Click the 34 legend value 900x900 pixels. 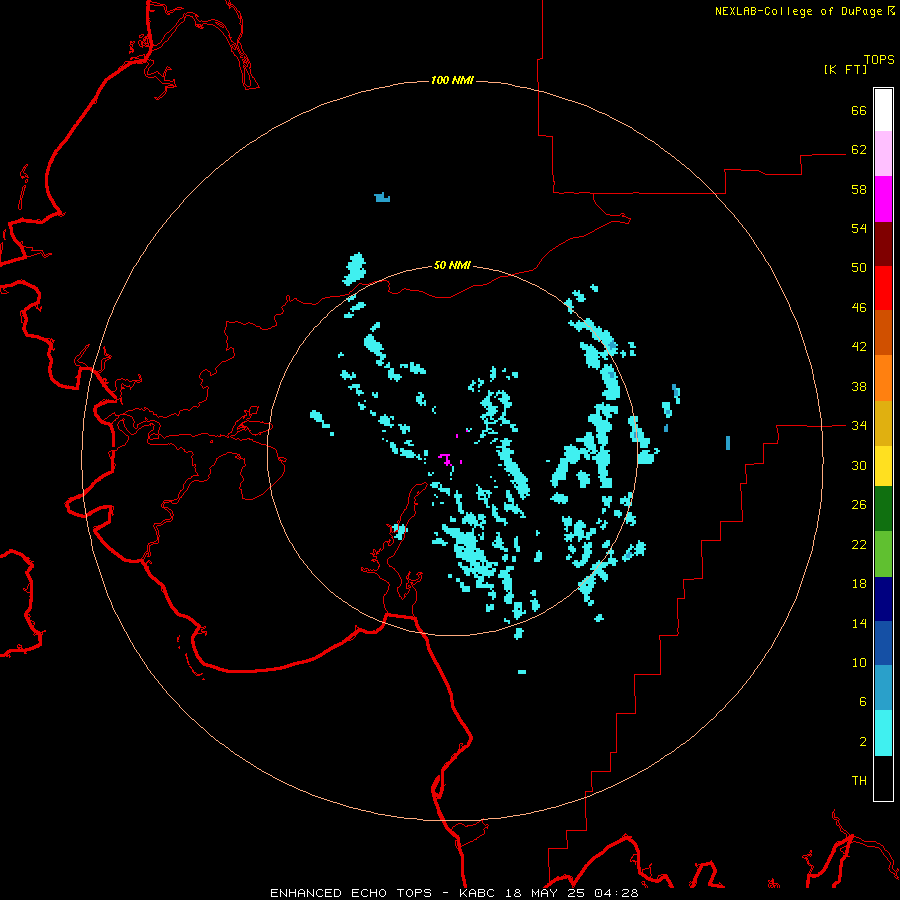click(x=859, y=426)
